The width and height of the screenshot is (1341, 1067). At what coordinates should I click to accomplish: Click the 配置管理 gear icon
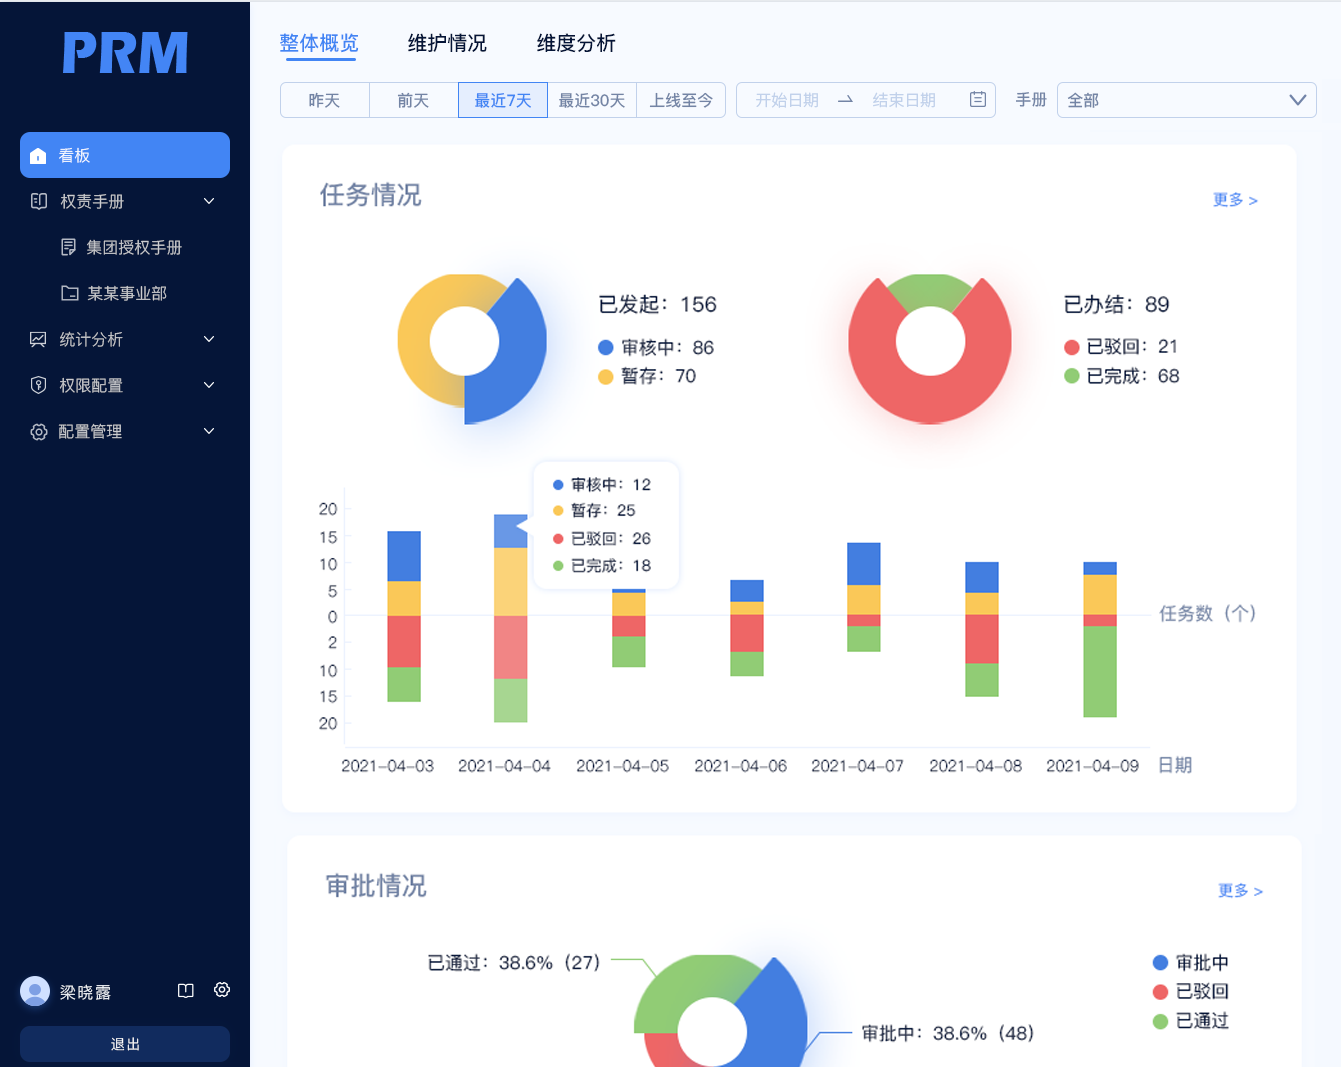click(x=38, y=432)
